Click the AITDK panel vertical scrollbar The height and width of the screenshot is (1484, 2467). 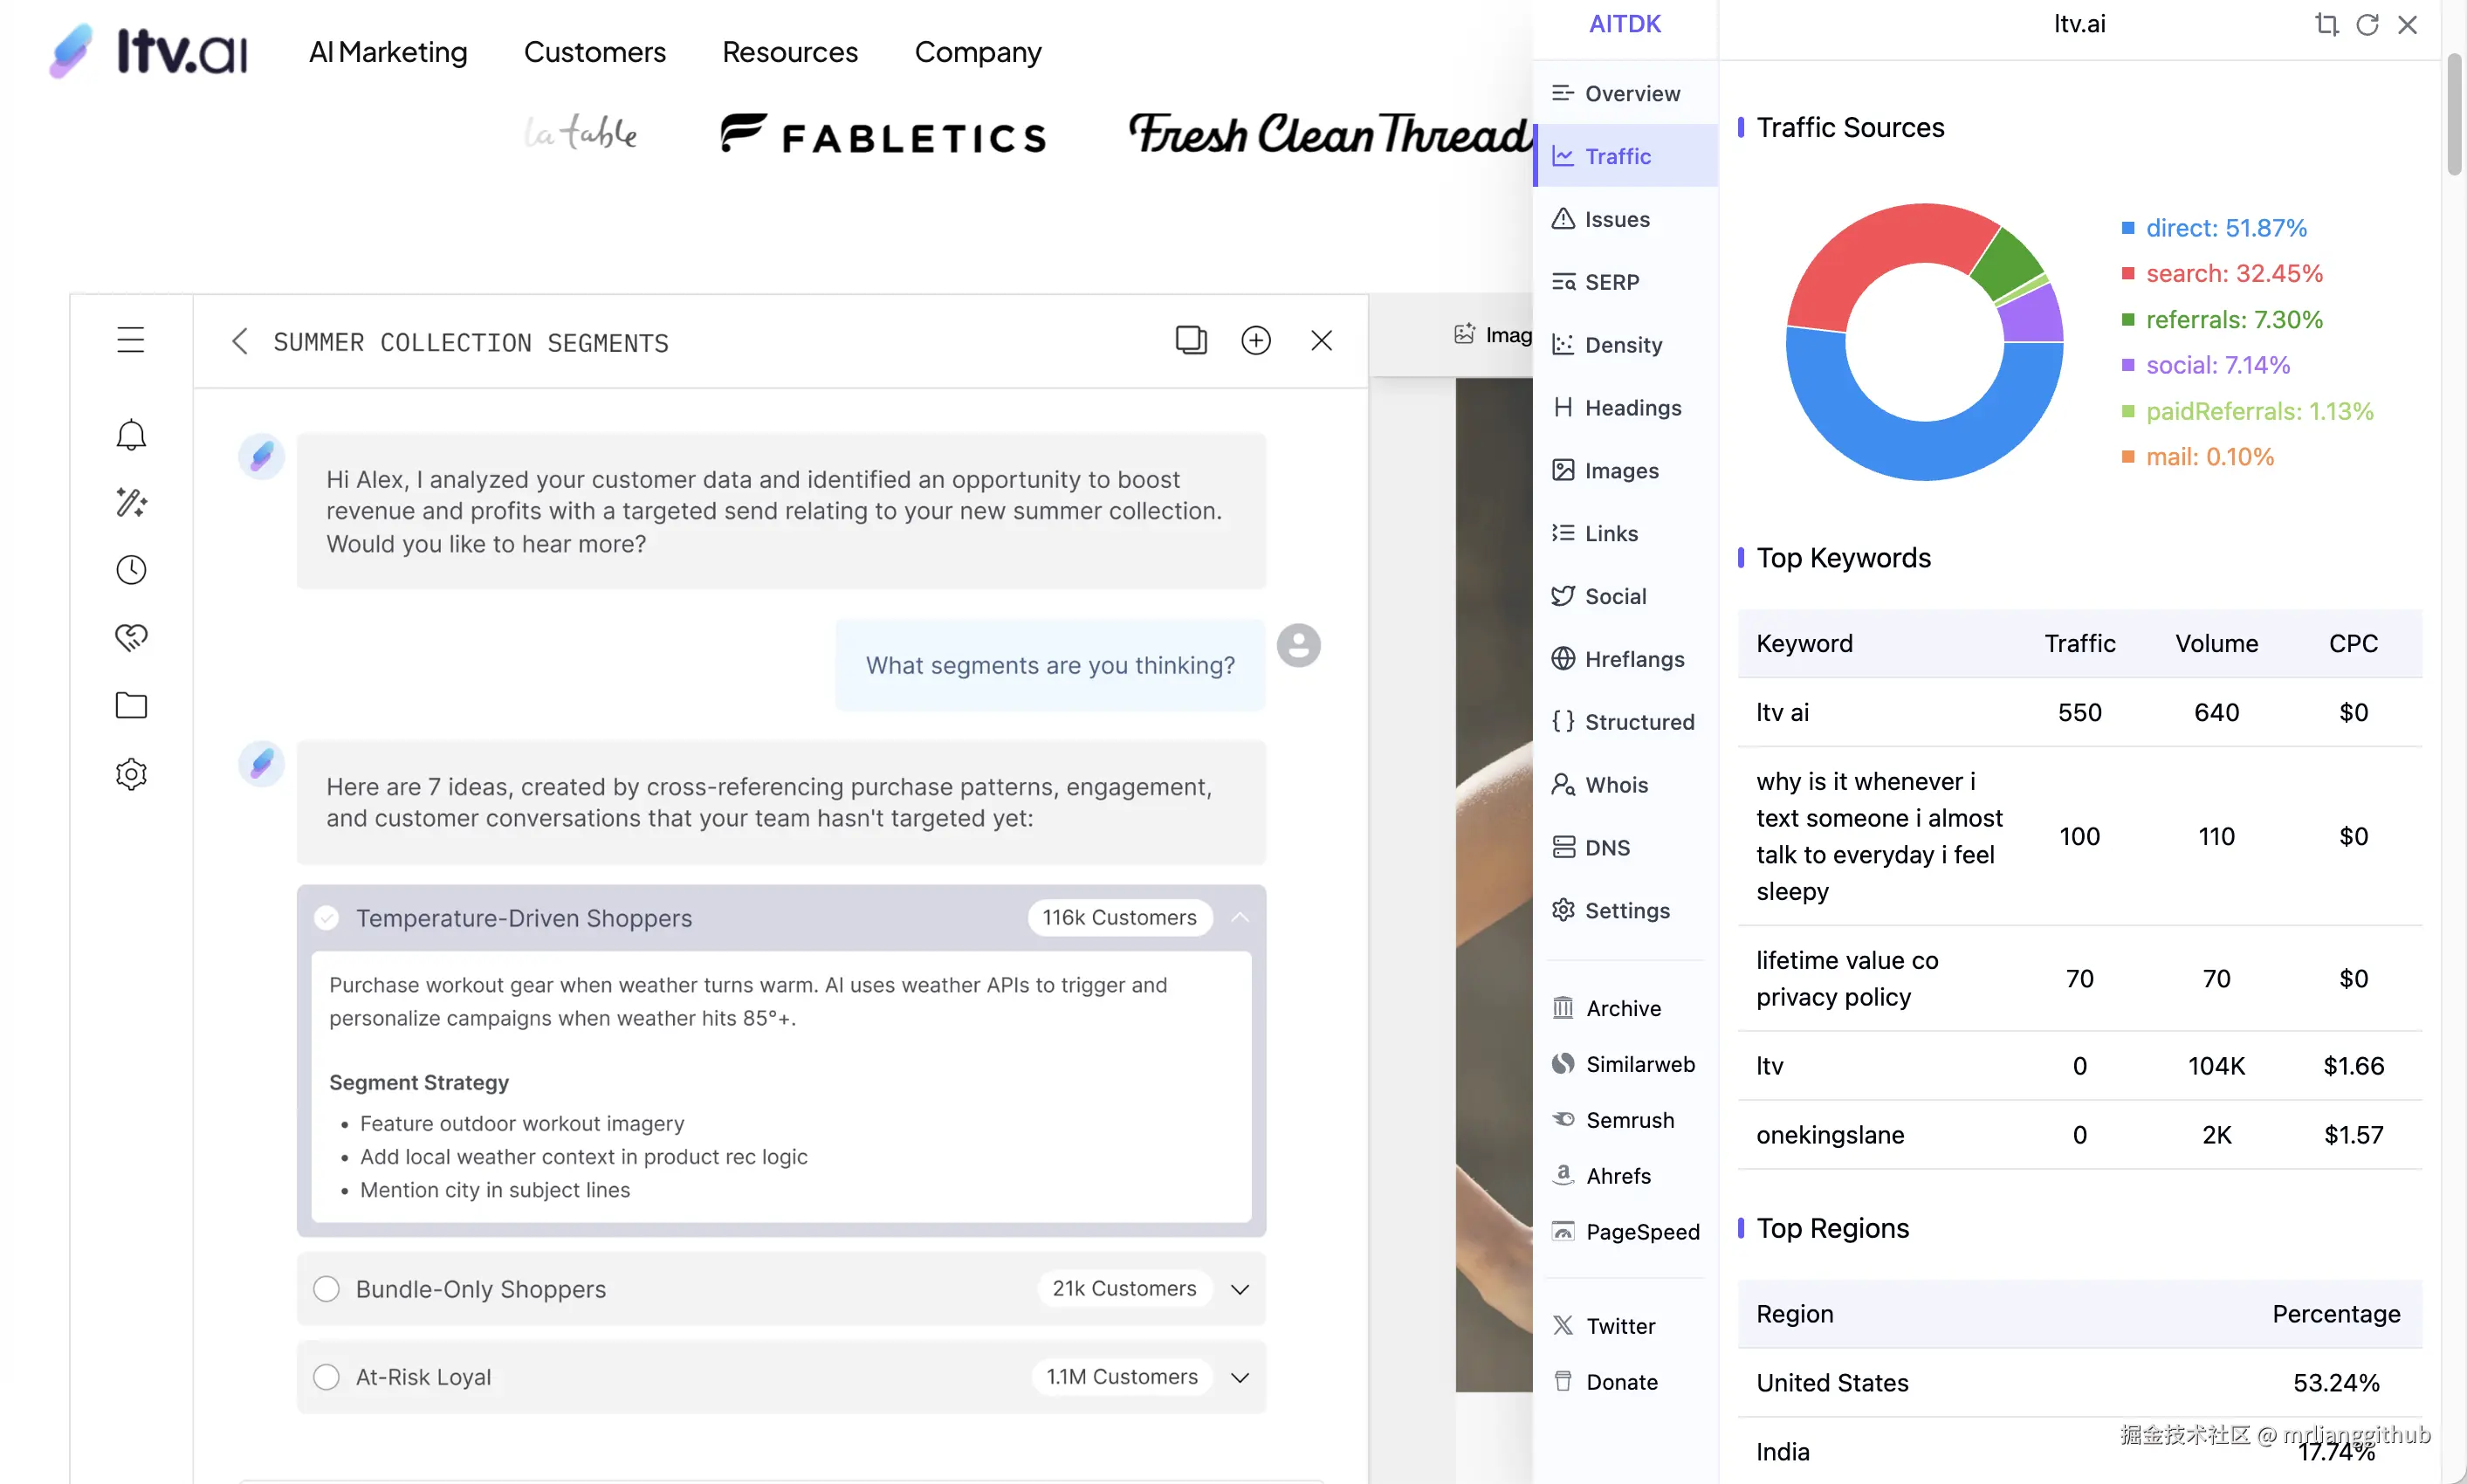click(x=2454, y=115)
